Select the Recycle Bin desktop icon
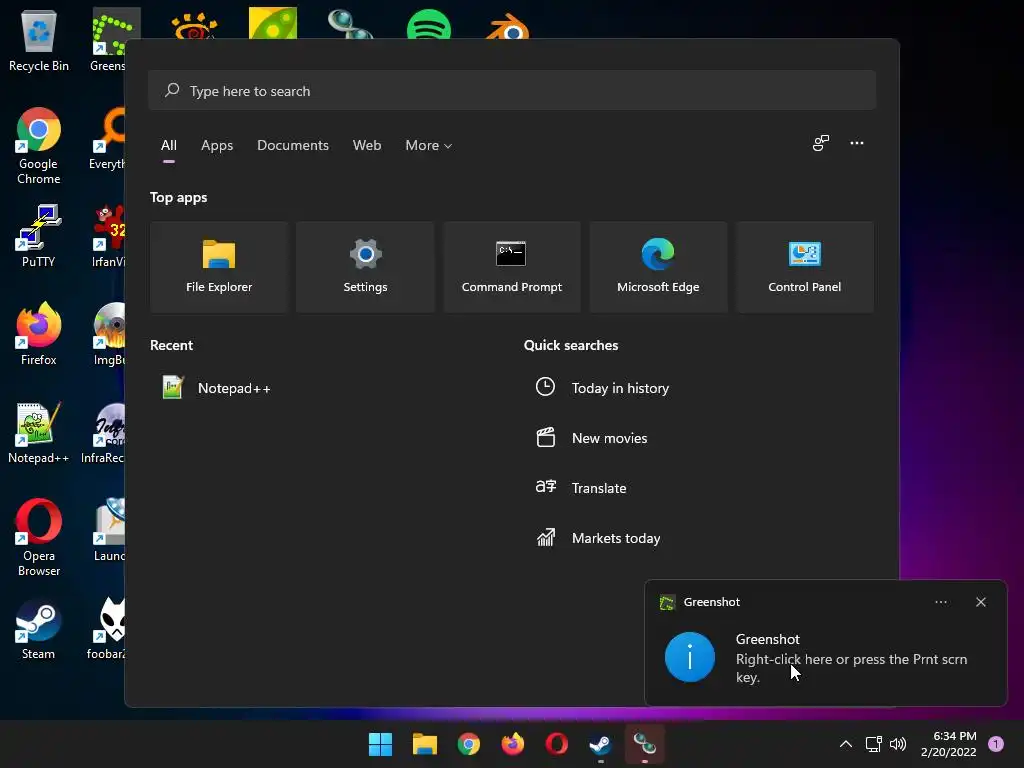Image resolution: width=1024 pixels, height=768 pixels. pos(39,41)
